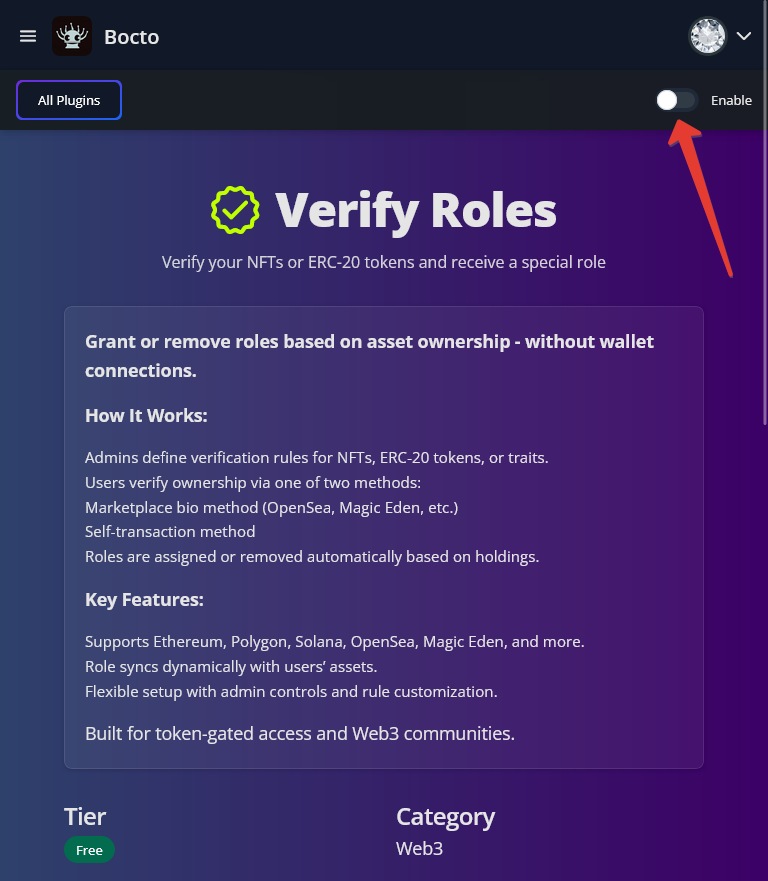
Task: Click the Enable label text
Action: point(731,100)
